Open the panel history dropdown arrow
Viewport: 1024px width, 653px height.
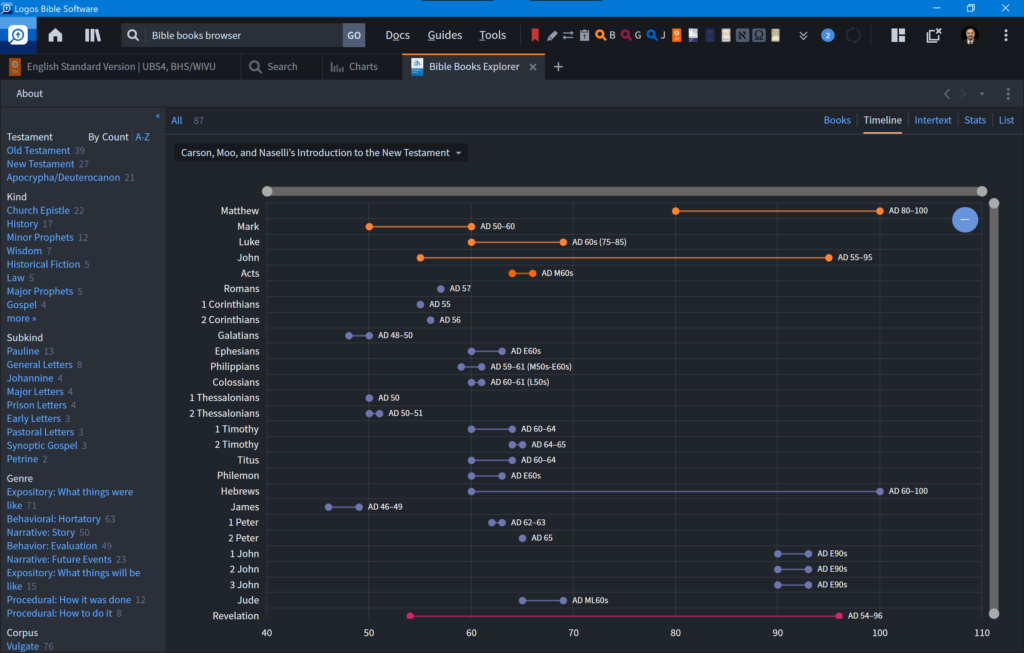click(982, 94)
